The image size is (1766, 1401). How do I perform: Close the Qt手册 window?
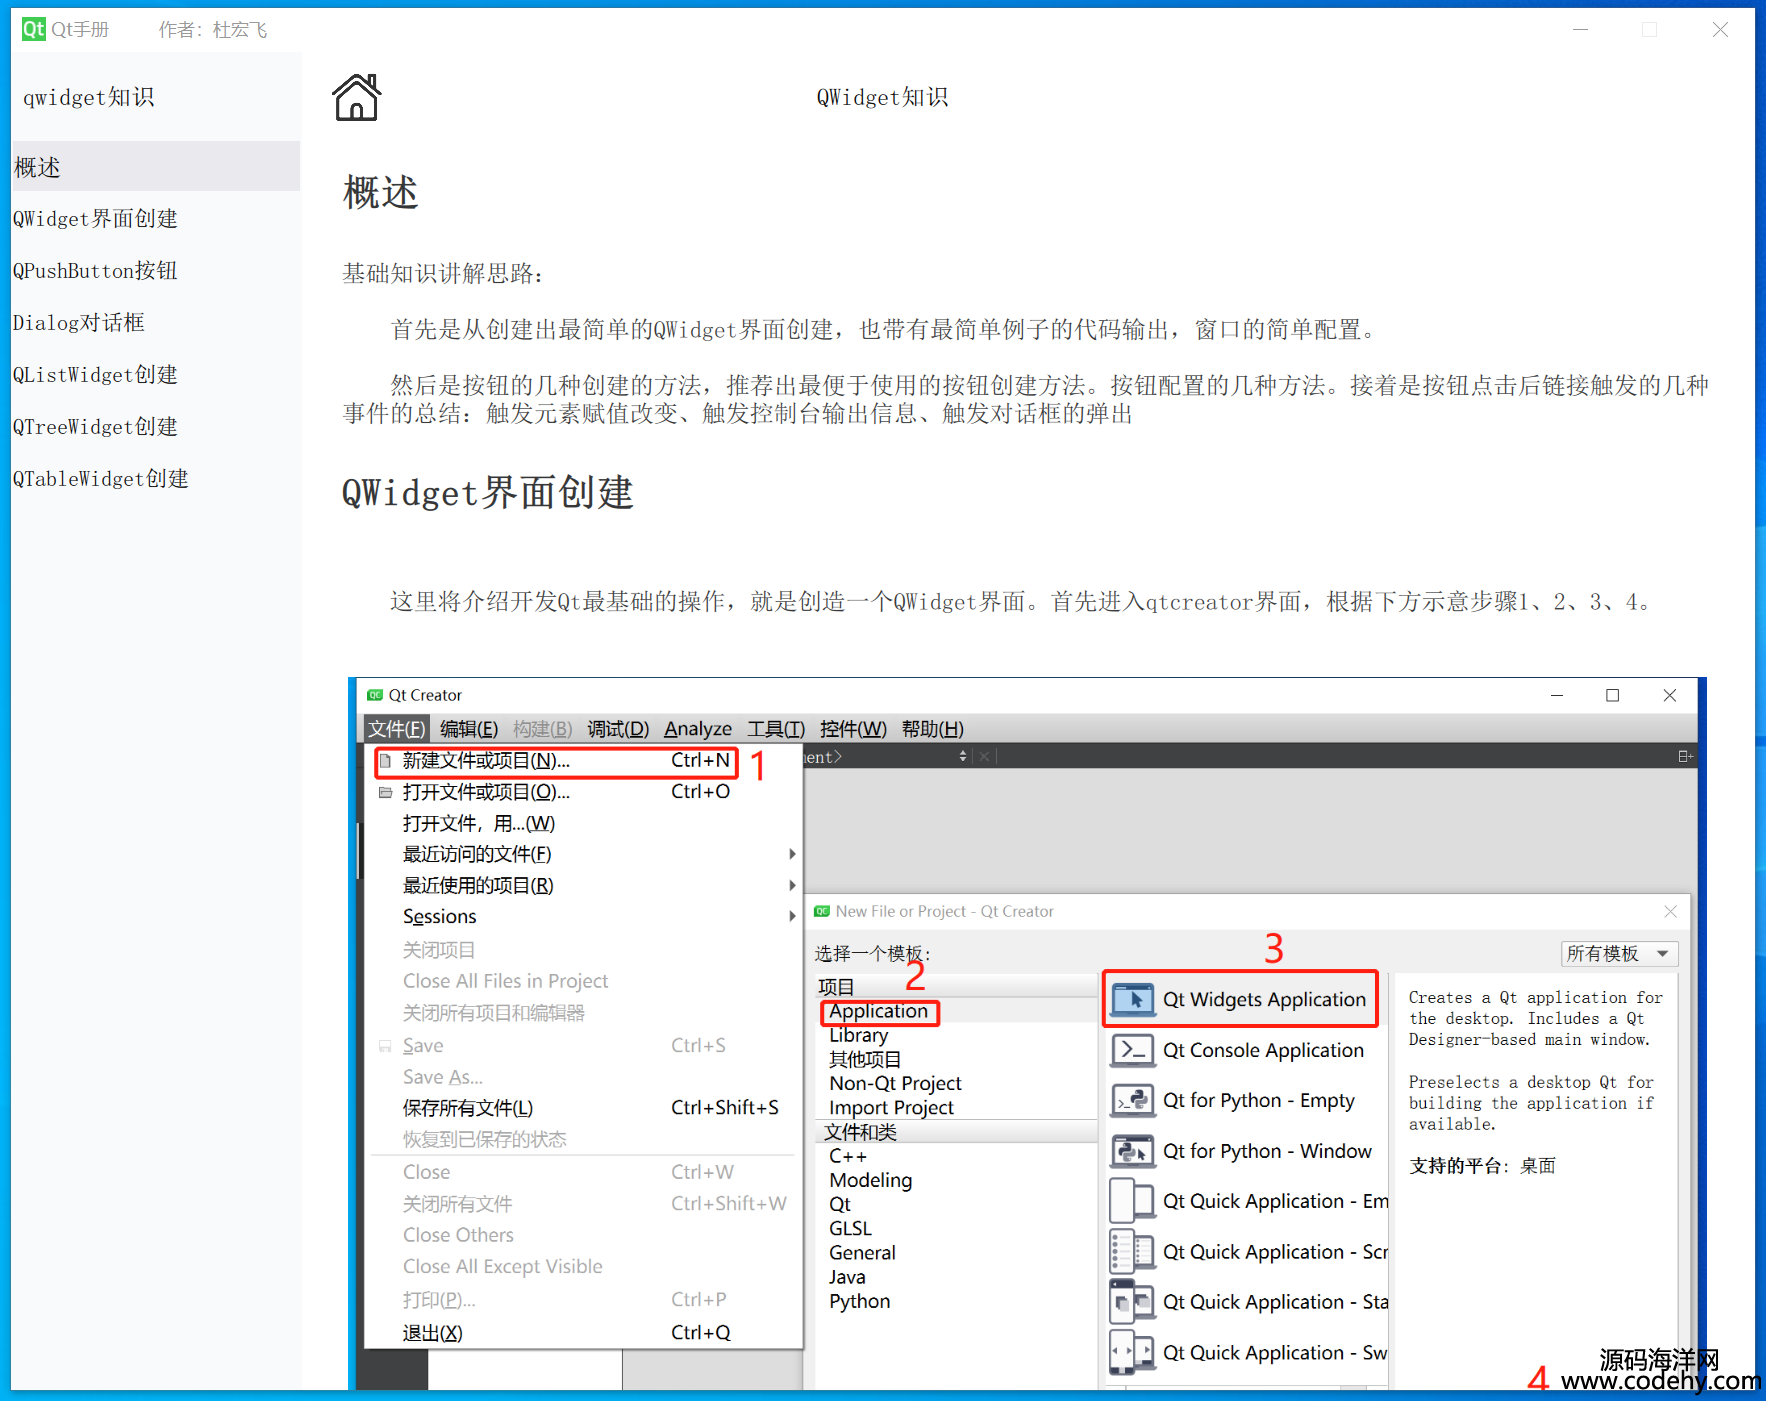click(1720, 29)
